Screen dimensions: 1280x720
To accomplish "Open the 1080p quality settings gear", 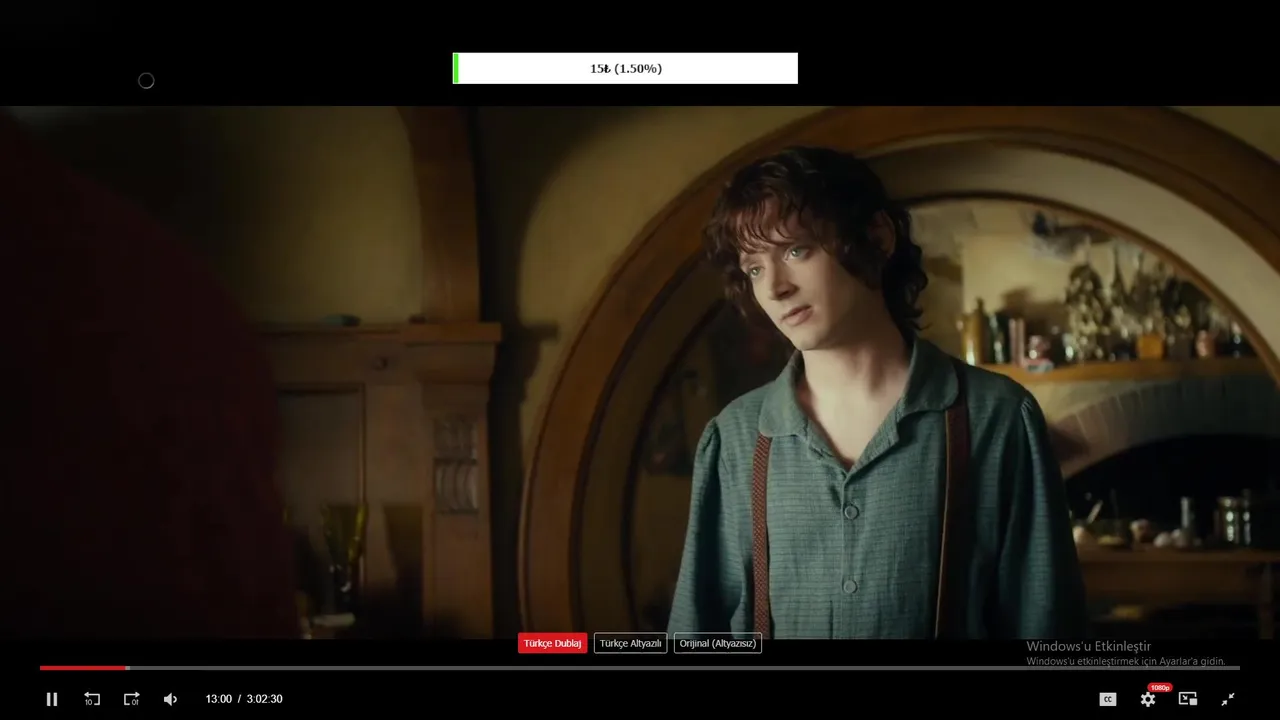I will tap(1148, 699).
